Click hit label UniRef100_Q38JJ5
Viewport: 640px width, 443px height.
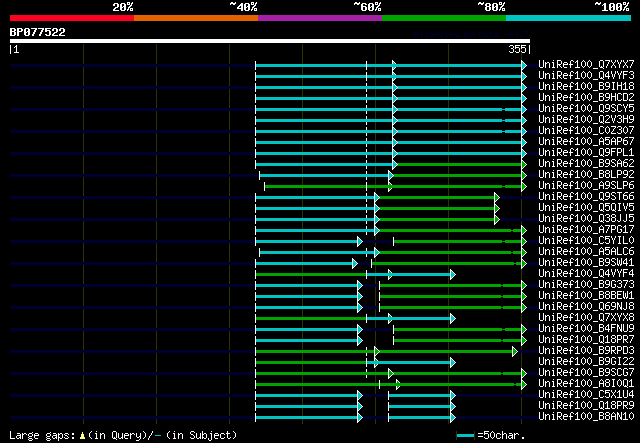point(586,219)
